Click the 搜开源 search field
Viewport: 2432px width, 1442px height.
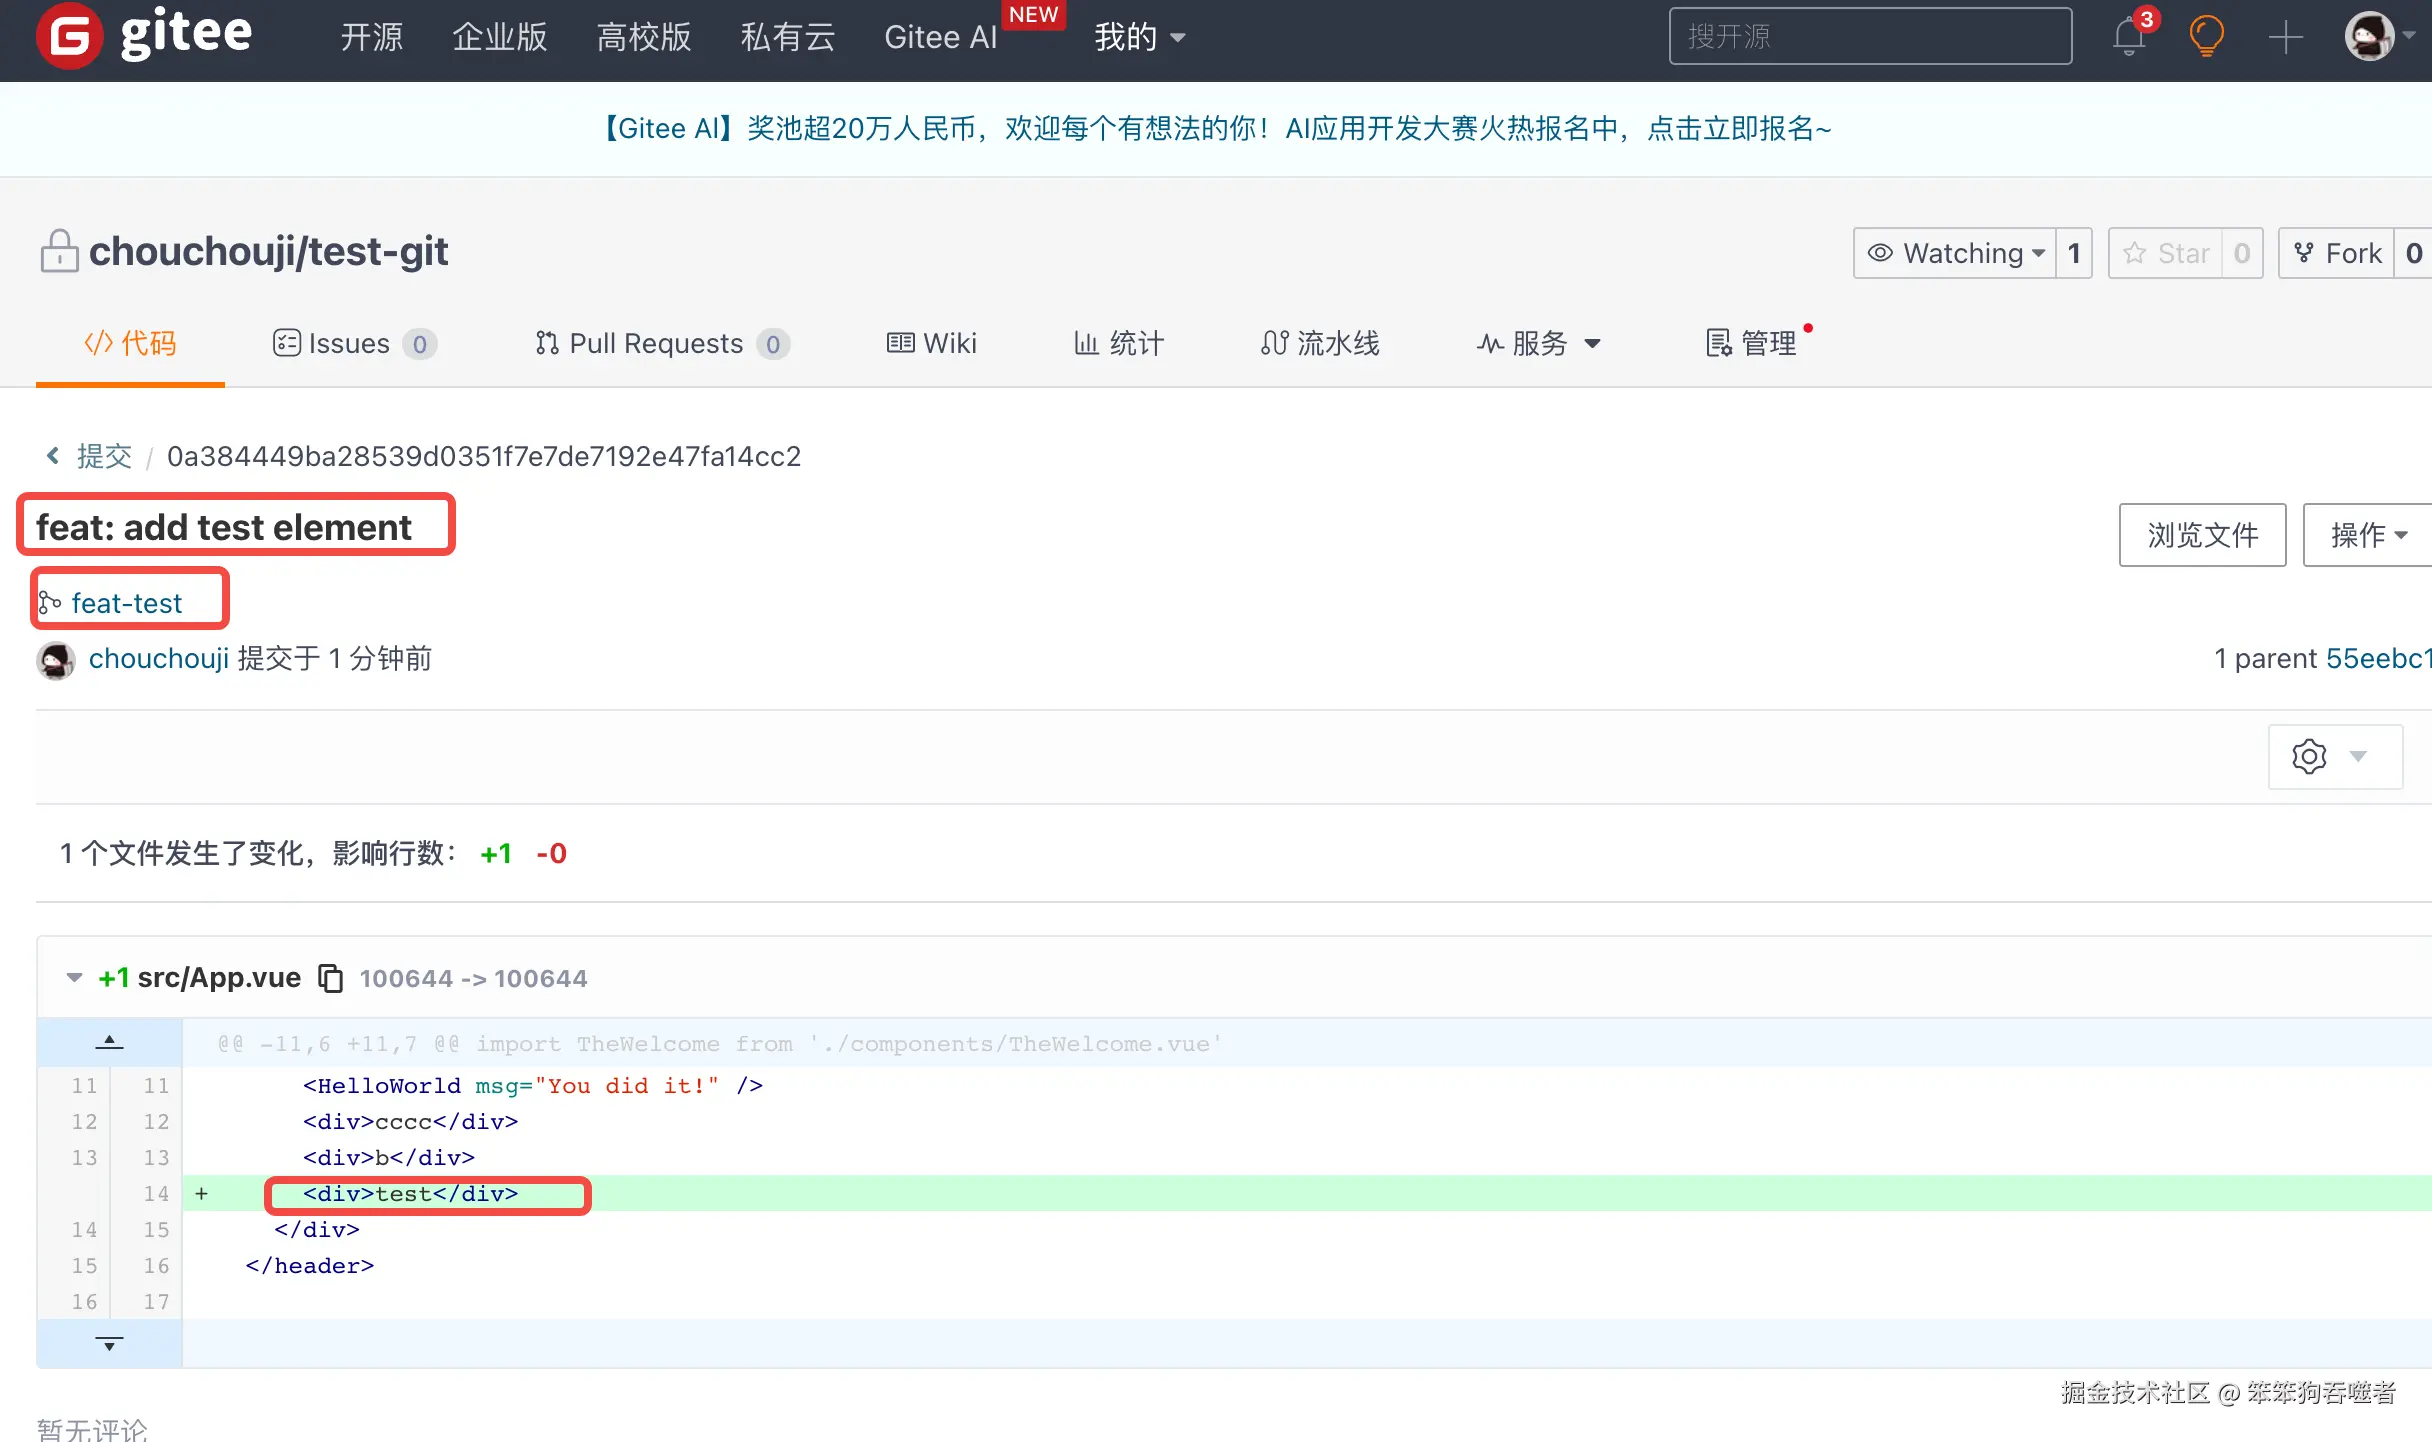click(1870, 37)
